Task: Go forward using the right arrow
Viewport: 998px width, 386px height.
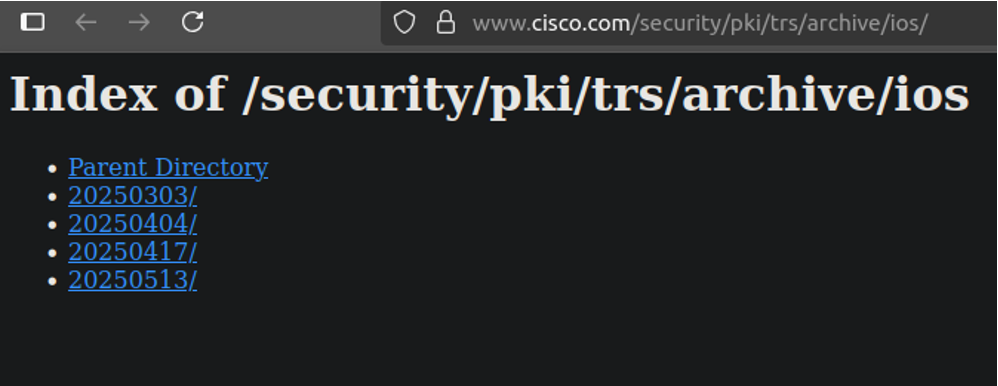Action: (139, 22)
